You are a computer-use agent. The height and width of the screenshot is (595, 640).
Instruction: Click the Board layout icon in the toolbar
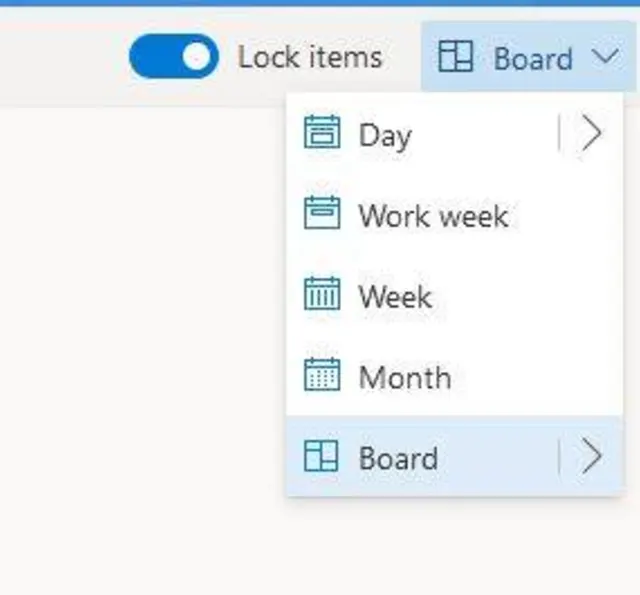tap(456, 59)
